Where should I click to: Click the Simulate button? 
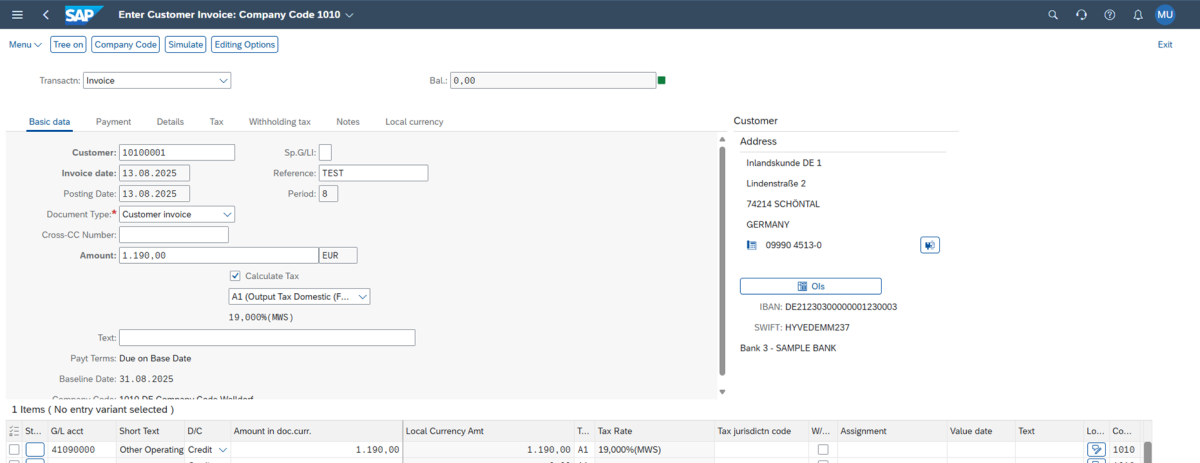point(186,45)
